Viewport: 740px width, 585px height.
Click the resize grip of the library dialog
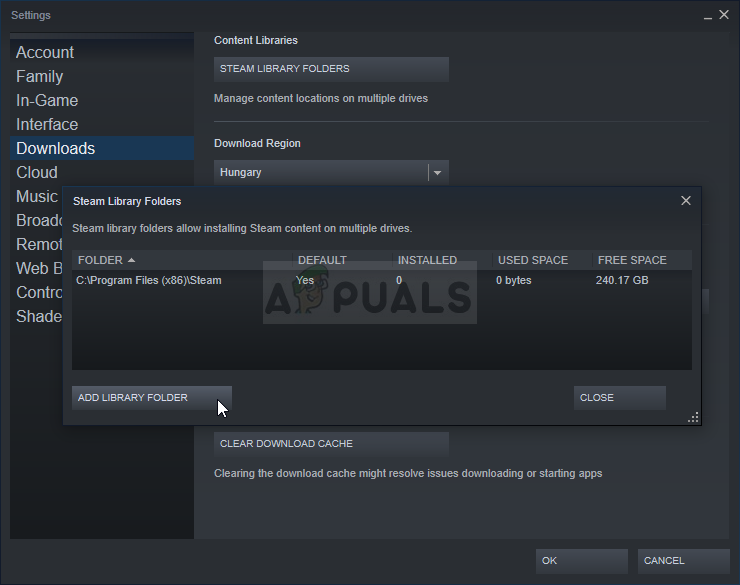point(693,418)
